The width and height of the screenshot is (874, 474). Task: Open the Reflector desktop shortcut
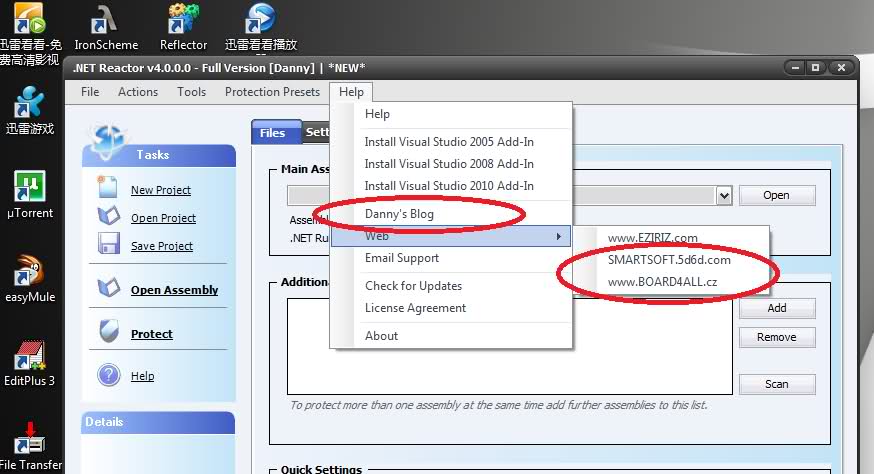(183, 28)
